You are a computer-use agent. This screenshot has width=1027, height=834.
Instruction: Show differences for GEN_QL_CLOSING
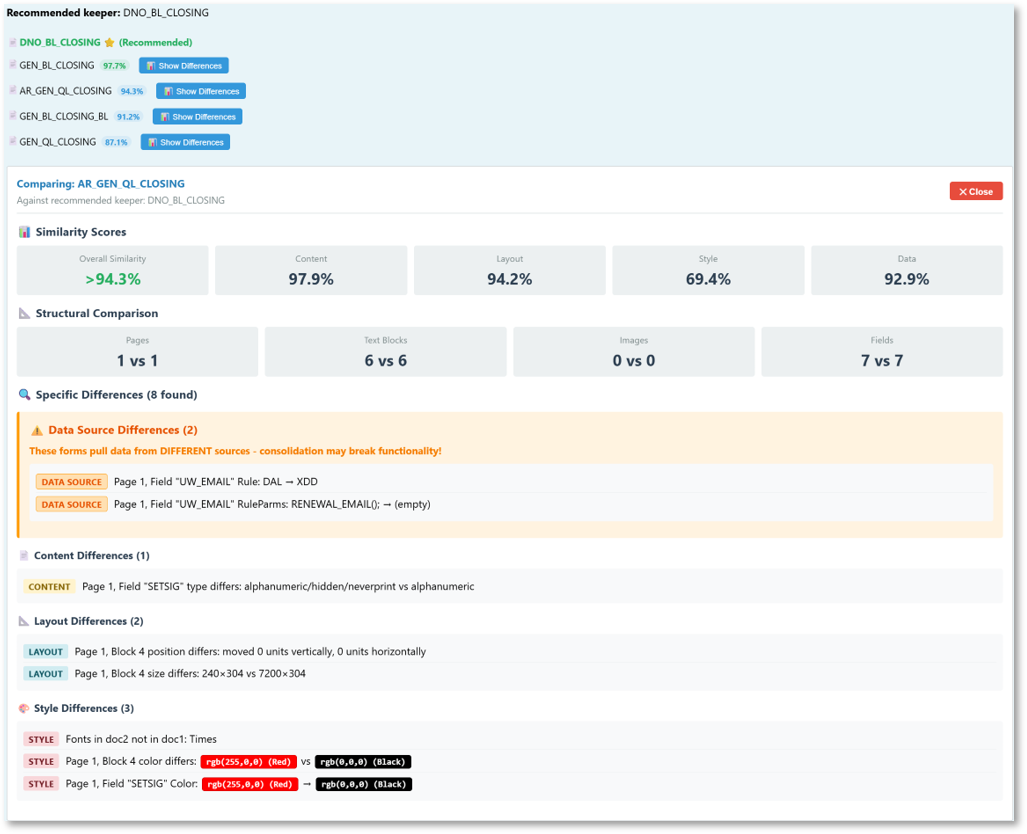click(185, 142)
